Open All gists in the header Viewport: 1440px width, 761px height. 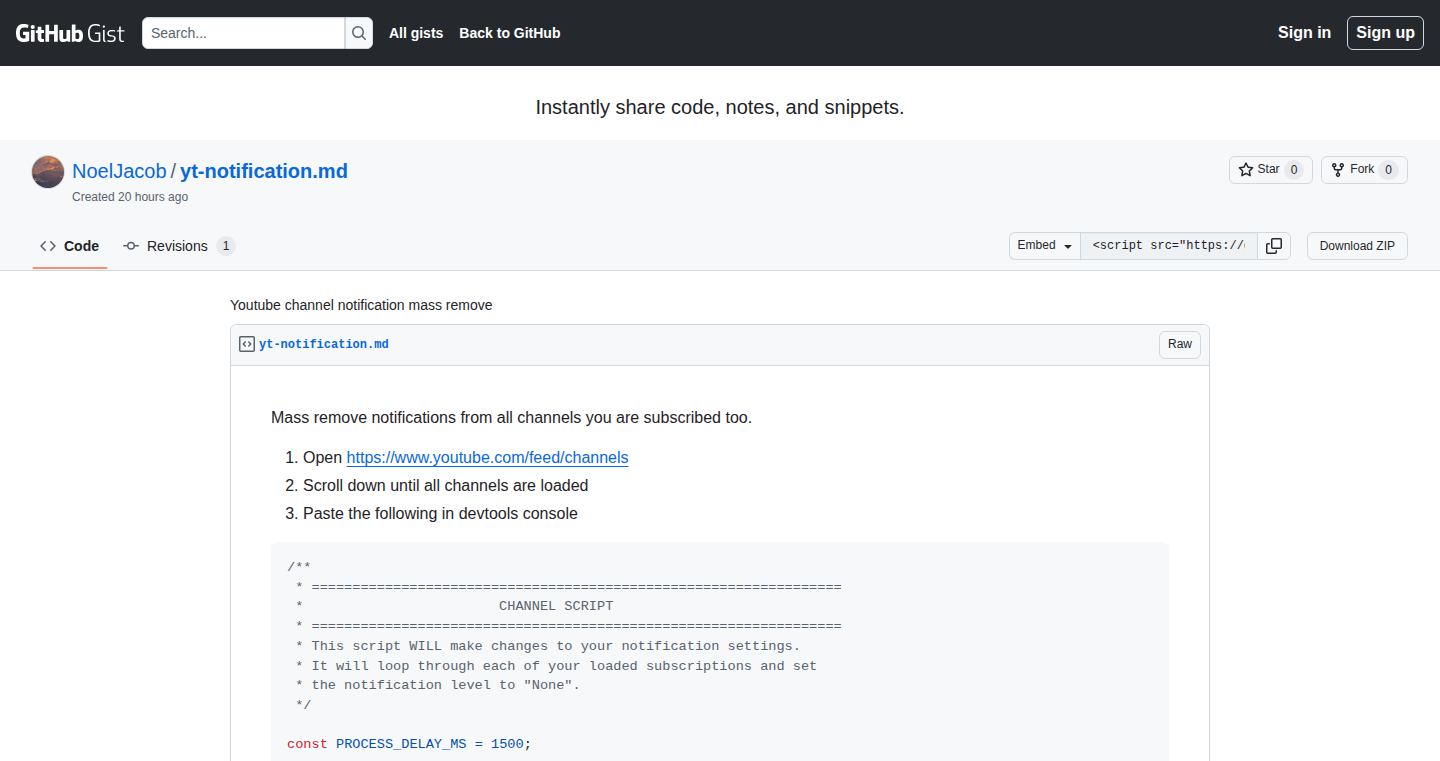pyautogui.click(x=416, y=33)
